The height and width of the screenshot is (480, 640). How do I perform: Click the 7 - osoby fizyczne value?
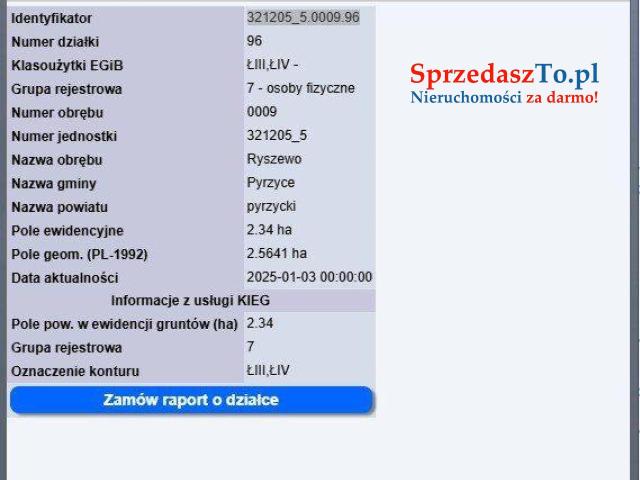[x=300, y=88]
